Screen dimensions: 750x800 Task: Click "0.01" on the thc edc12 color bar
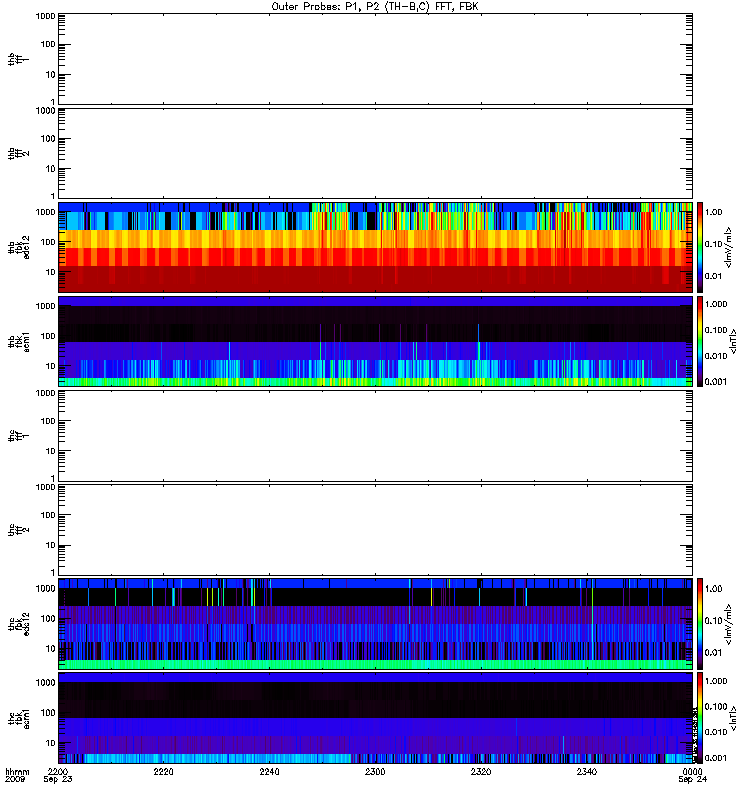click(714, 653)
